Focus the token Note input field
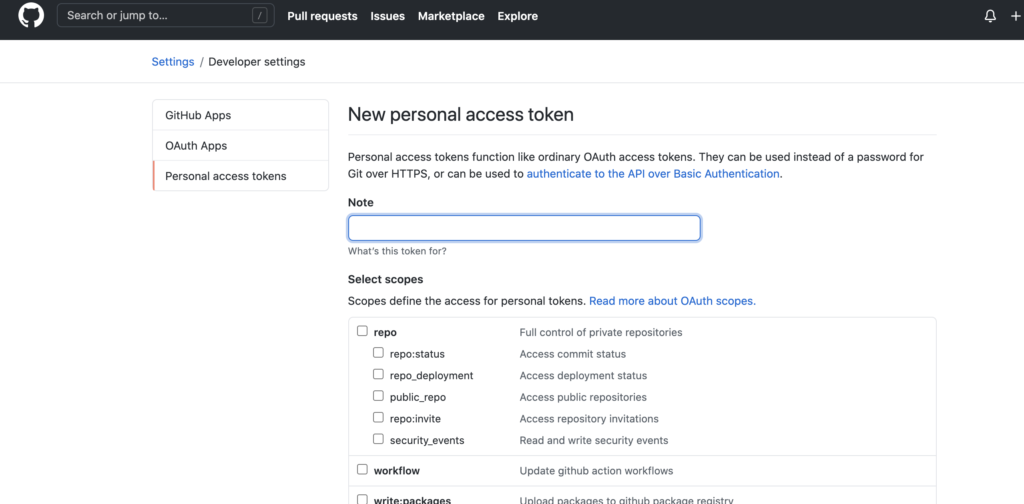 click(x=524, y=228)
